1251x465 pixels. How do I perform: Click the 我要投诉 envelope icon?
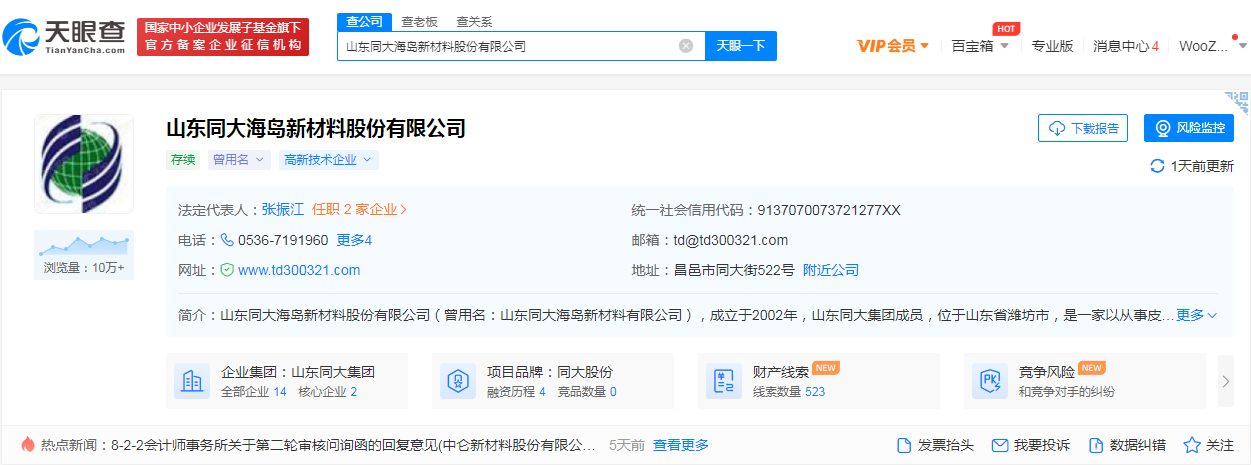point(999,445)
